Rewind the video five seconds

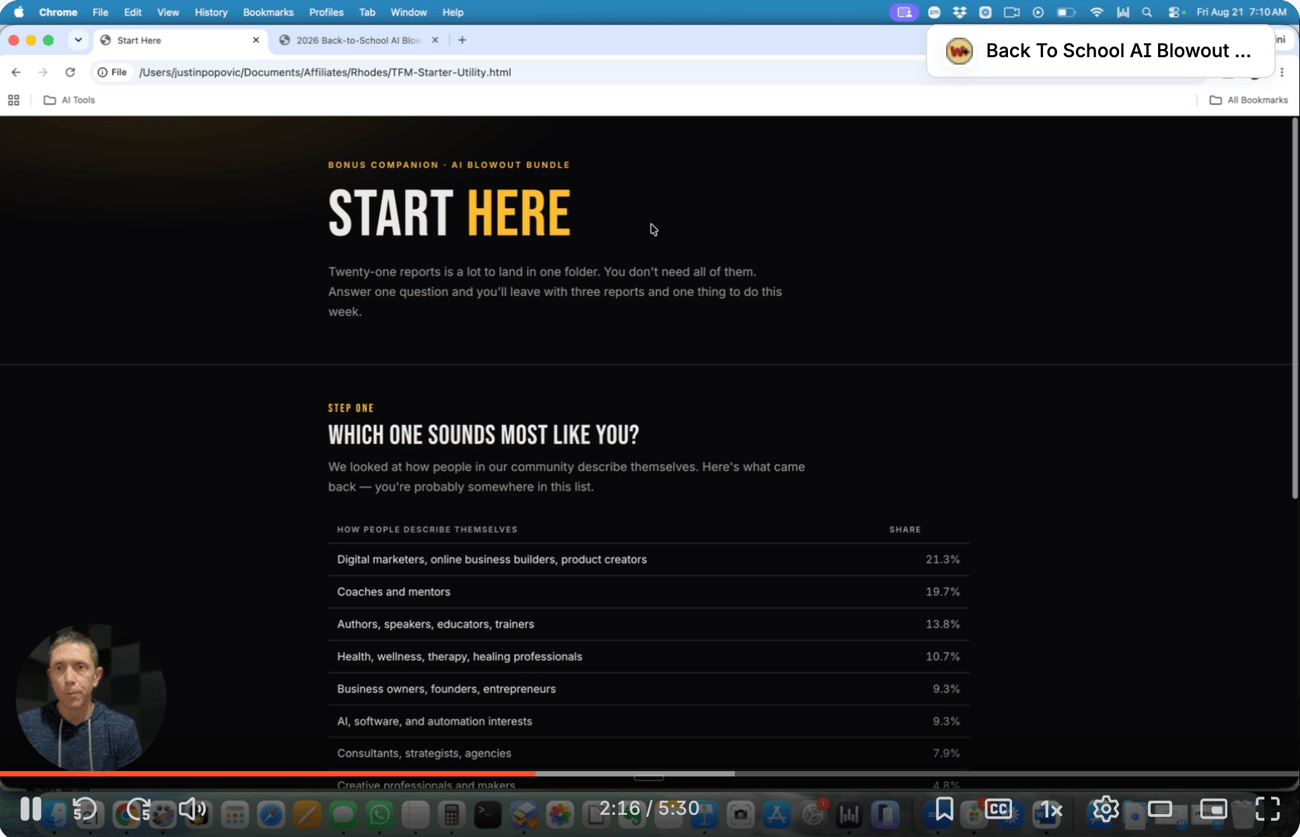(x=85, y=809)
